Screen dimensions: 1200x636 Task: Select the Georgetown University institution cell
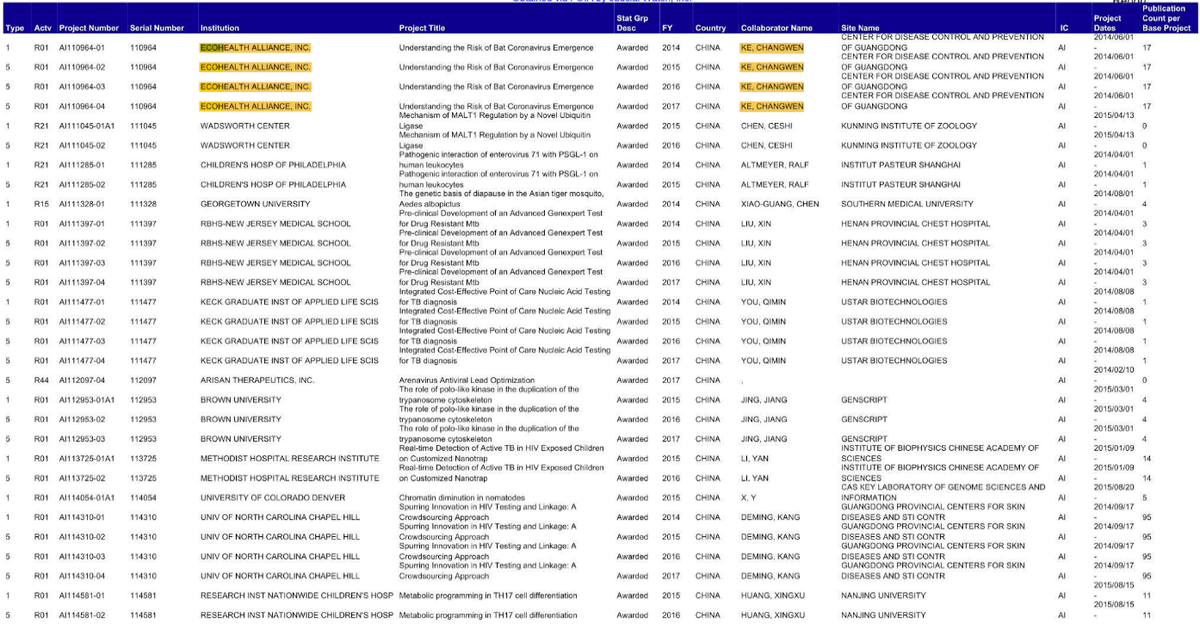pyautogui.click(x=247, y=204)
